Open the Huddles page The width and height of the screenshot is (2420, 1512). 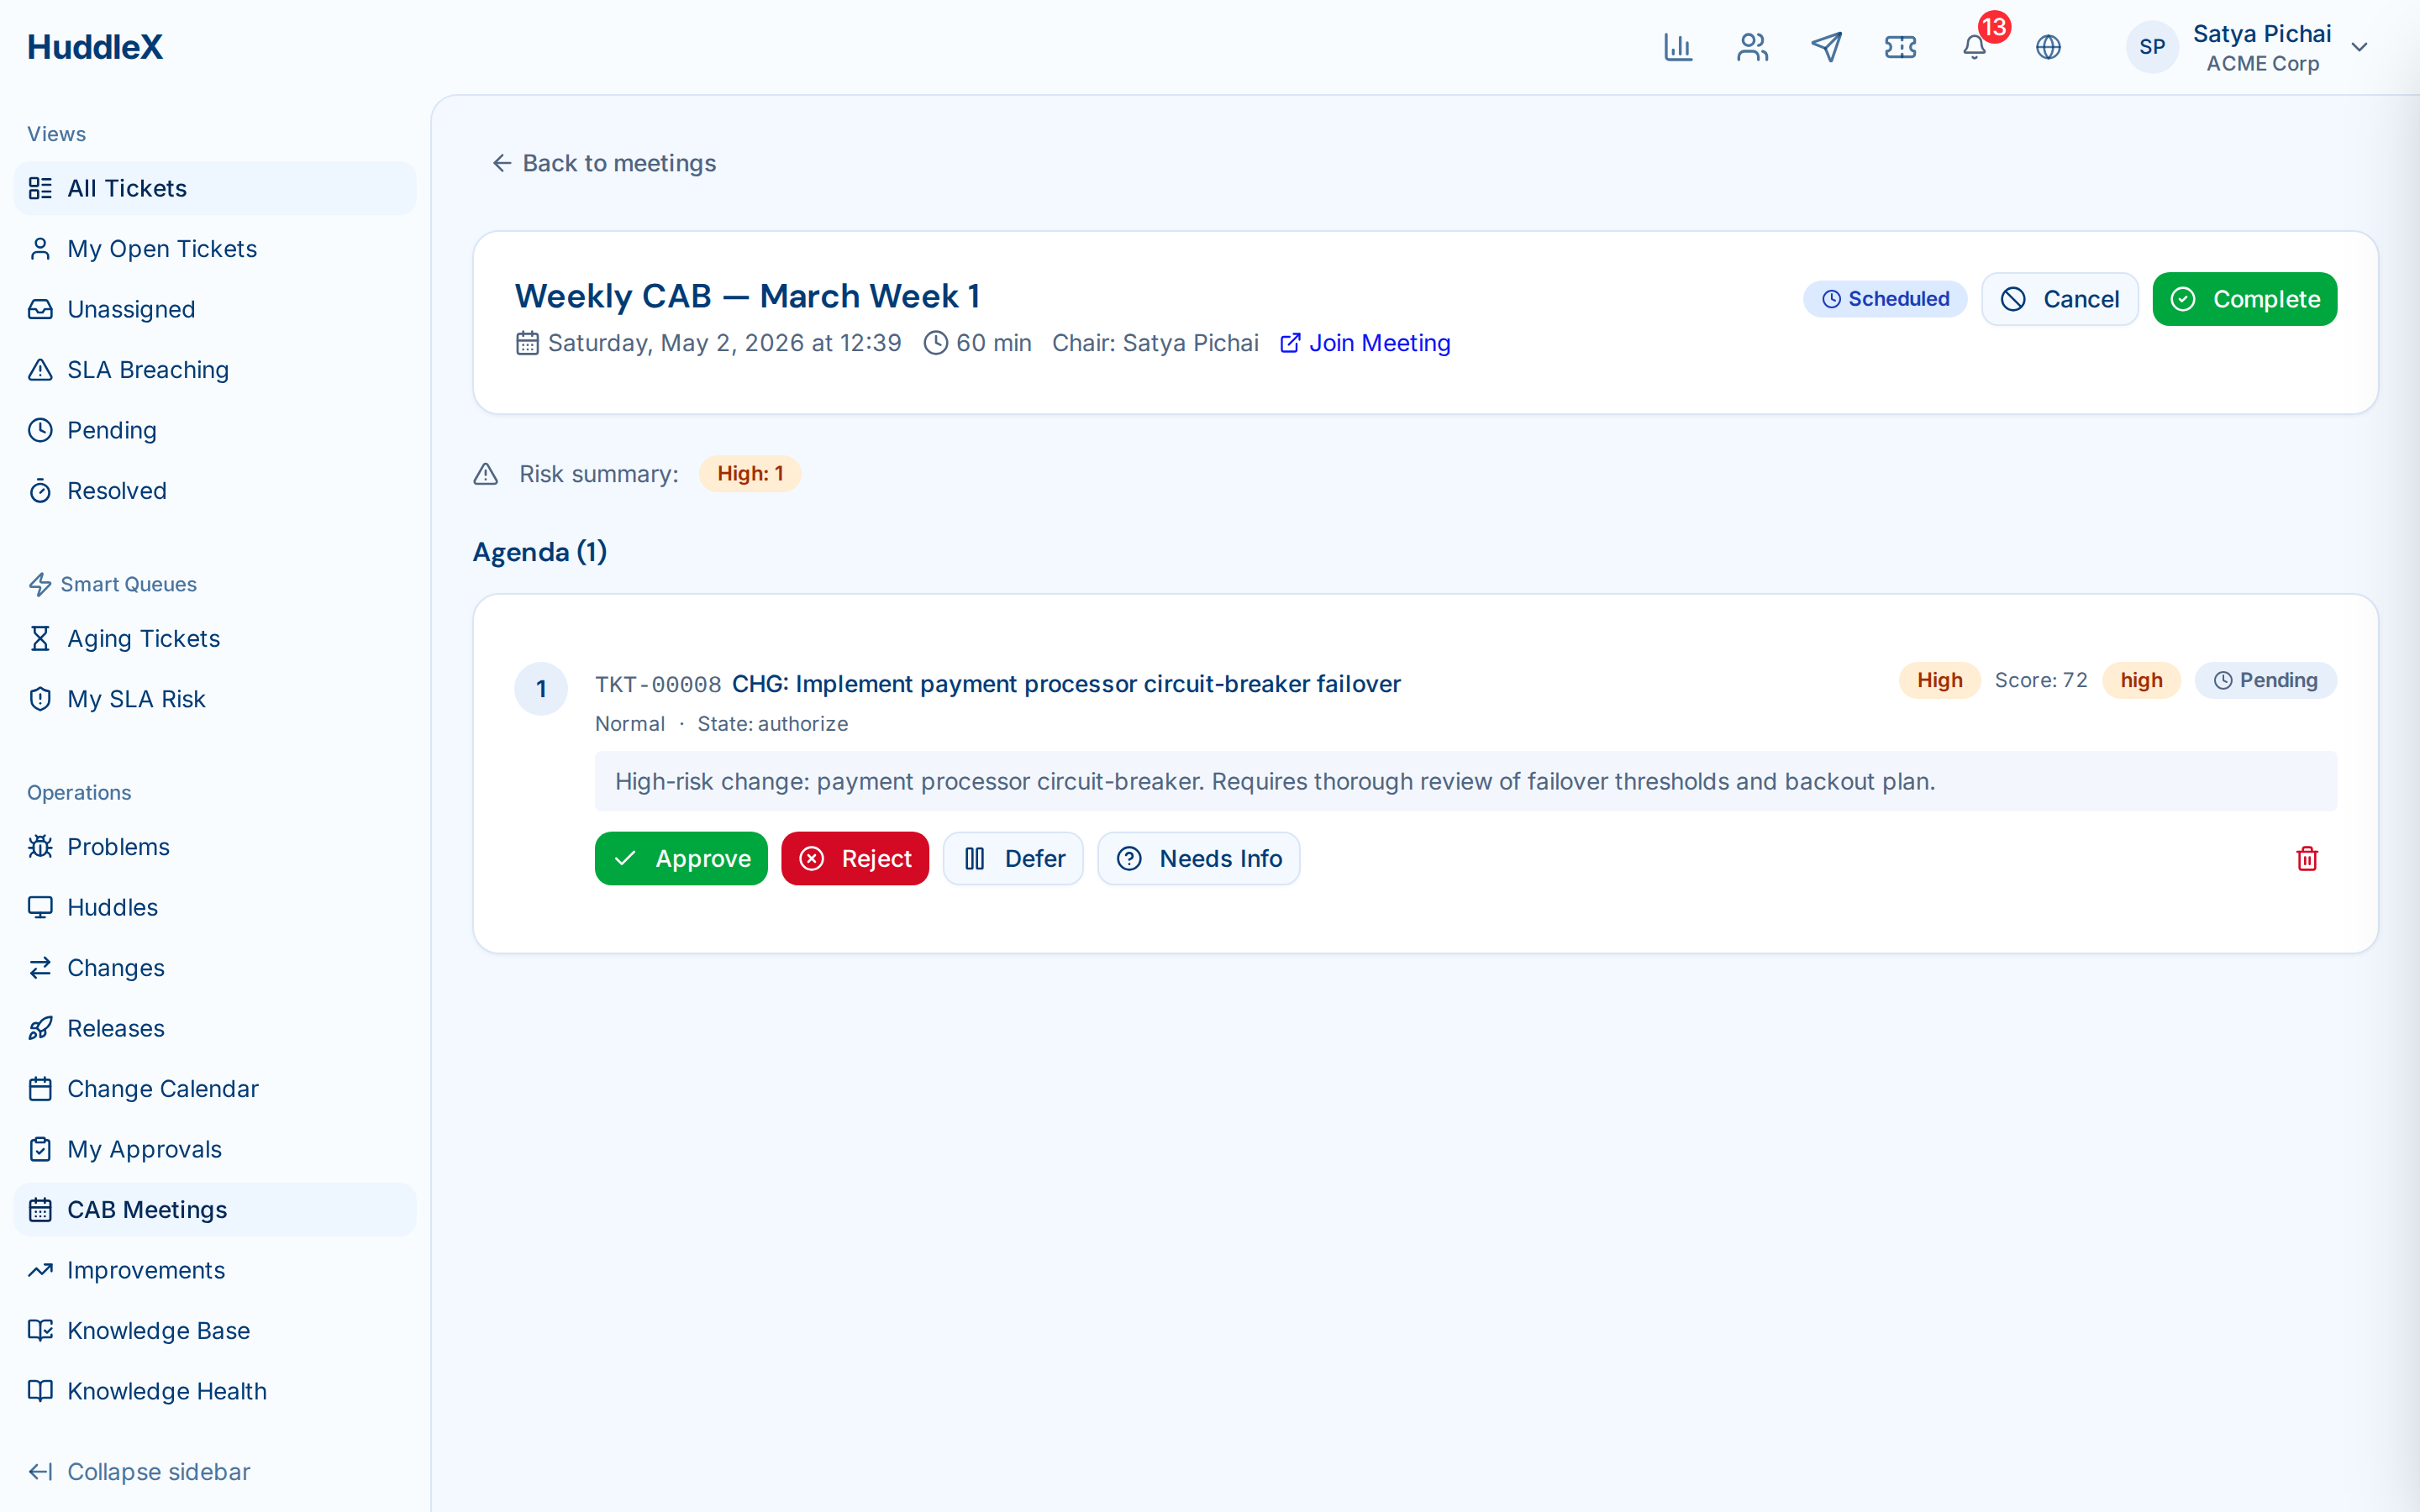(x=215, y=907)
